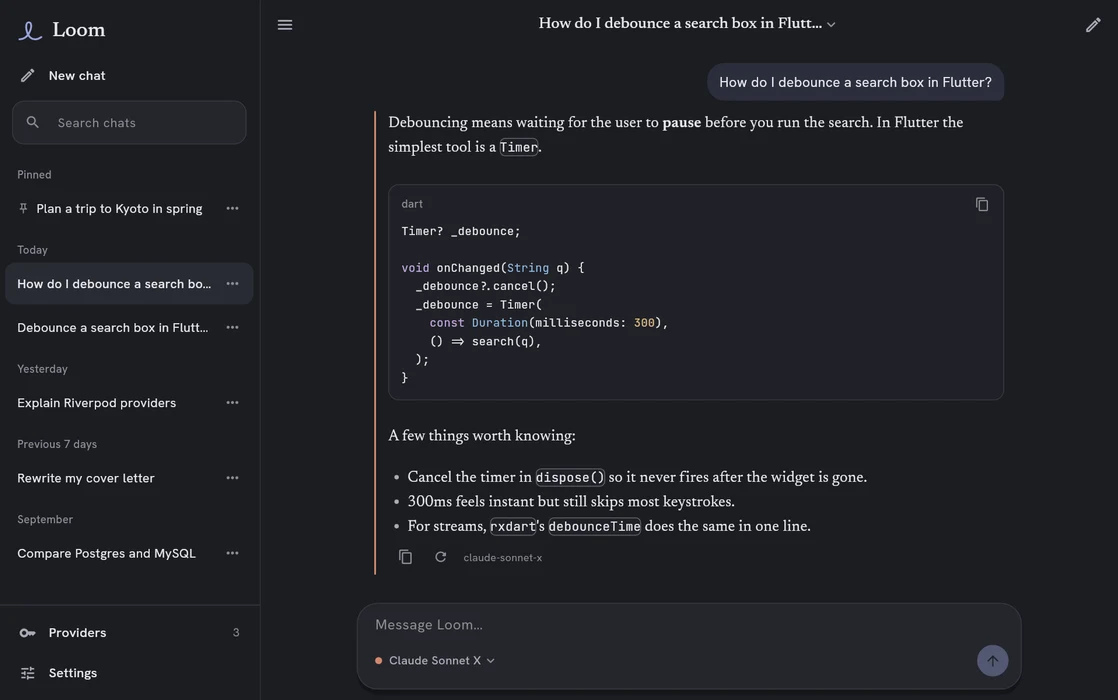Click the user message bubble about Flutter
The width and height of the screenshot is (1118, 700).
[855, 83]
